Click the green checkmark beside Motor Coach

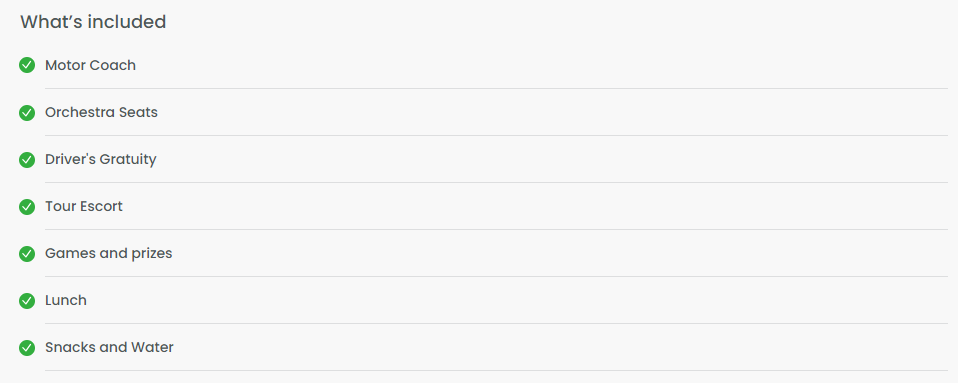(27, 65)
